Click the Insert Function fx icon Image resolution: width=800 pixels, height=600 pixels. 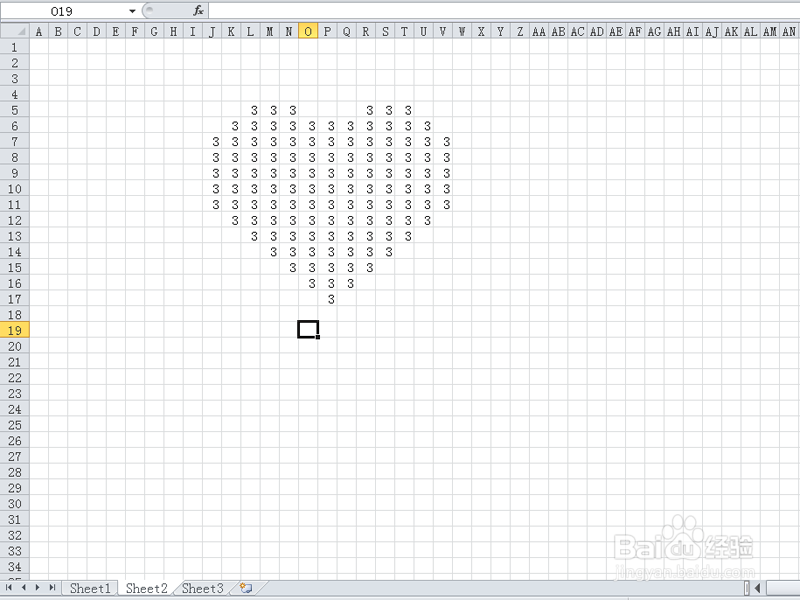[x=198, y=11]
